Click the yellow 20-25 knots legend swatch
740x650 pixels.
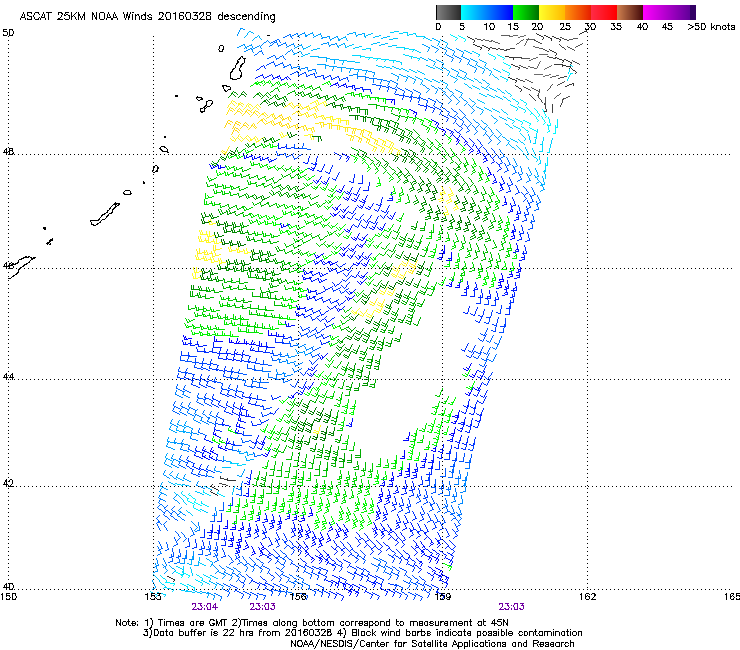552,12
